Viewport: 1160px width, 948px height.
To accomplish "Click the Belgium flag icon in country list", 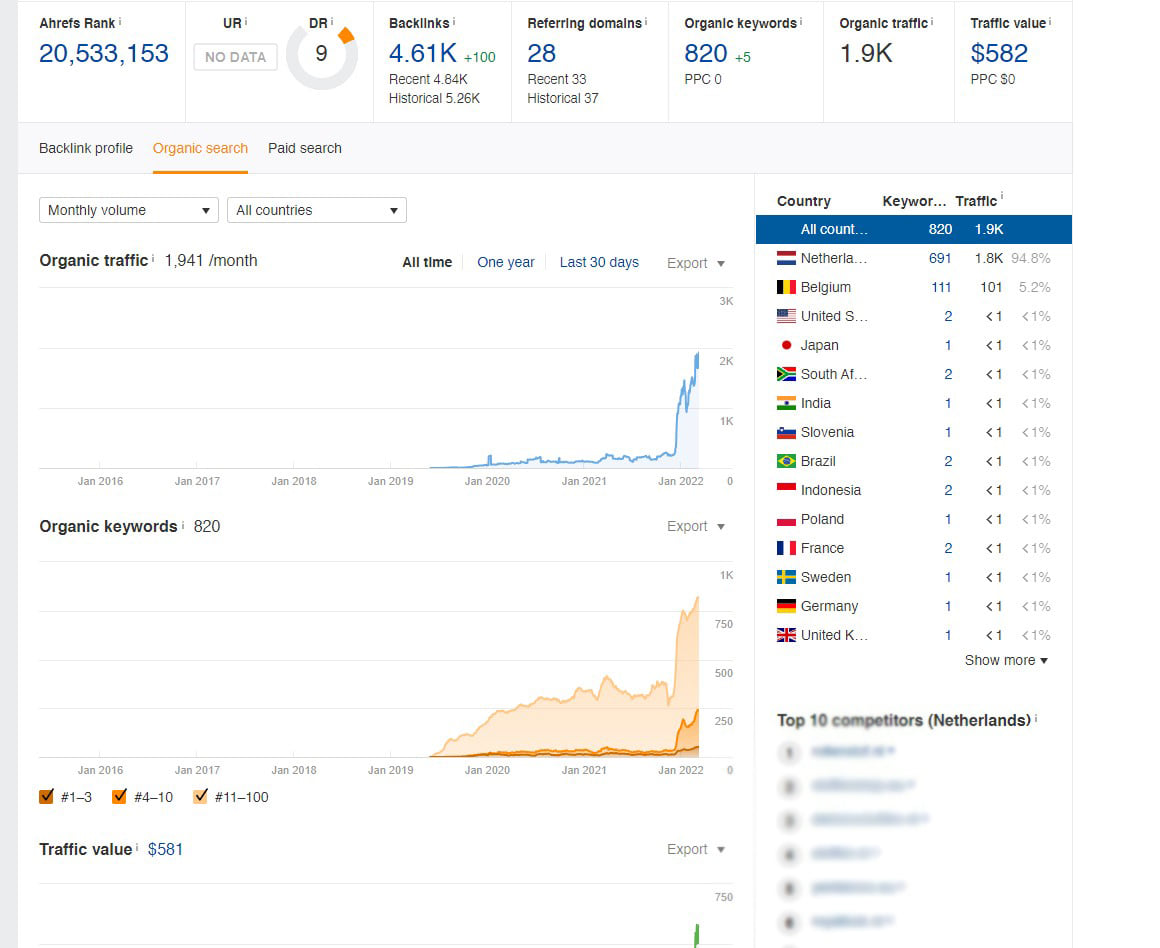I will click(786, 287).
